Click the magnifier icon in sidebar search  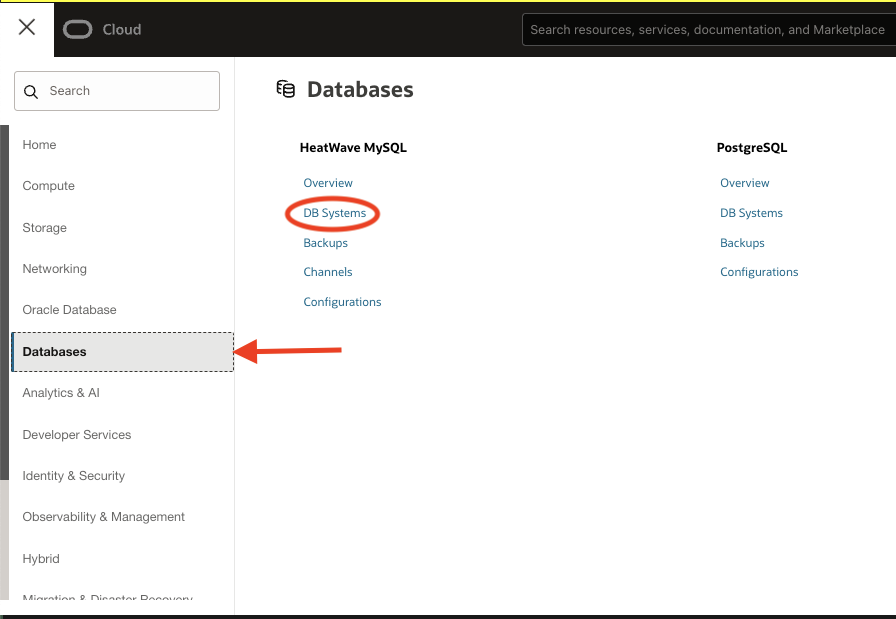[x=31, y=91]
